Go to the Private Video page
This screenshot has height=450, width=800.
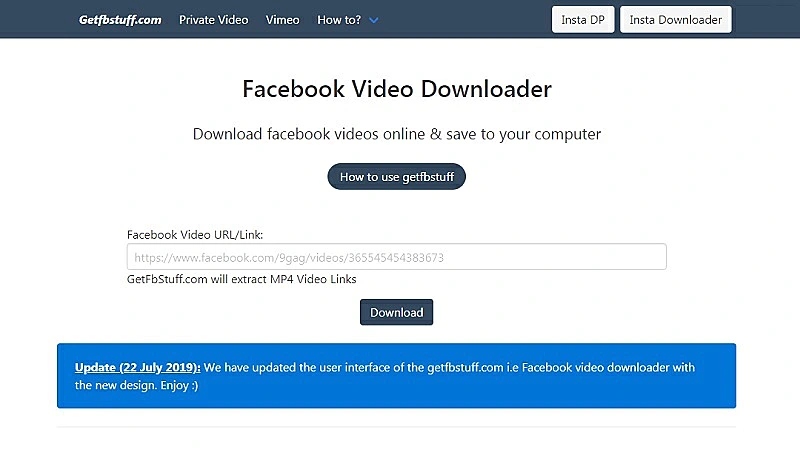coord(213,20)
